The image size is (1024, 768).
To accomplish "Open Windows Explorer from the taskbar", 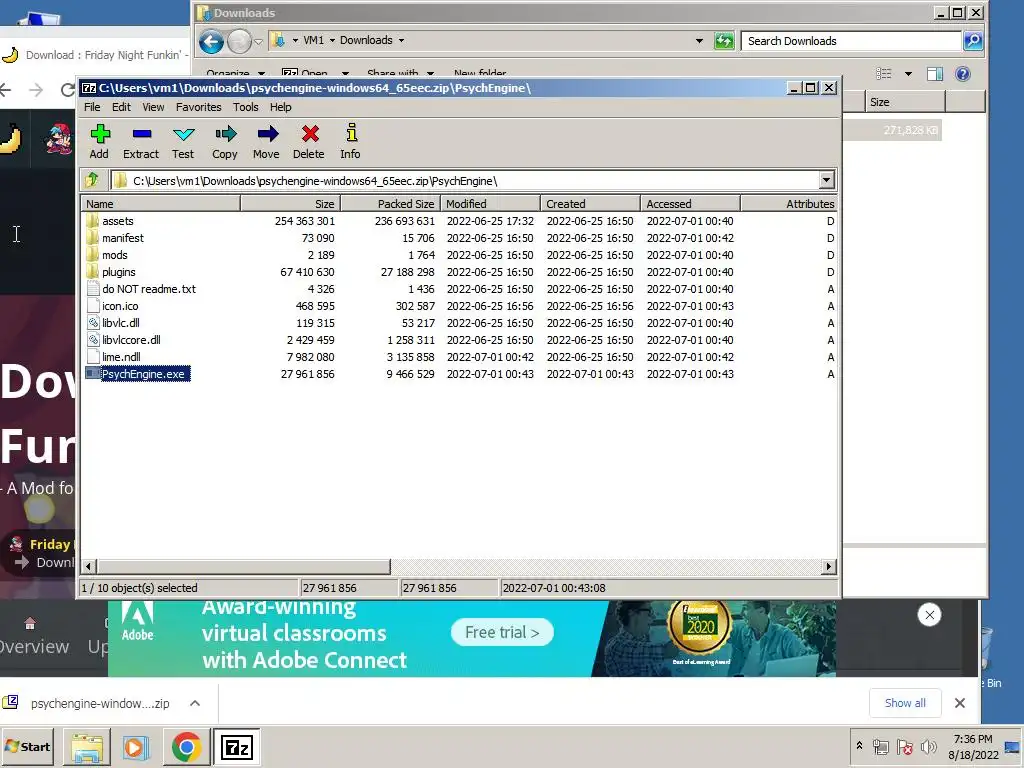I will [x=87, y=747].
